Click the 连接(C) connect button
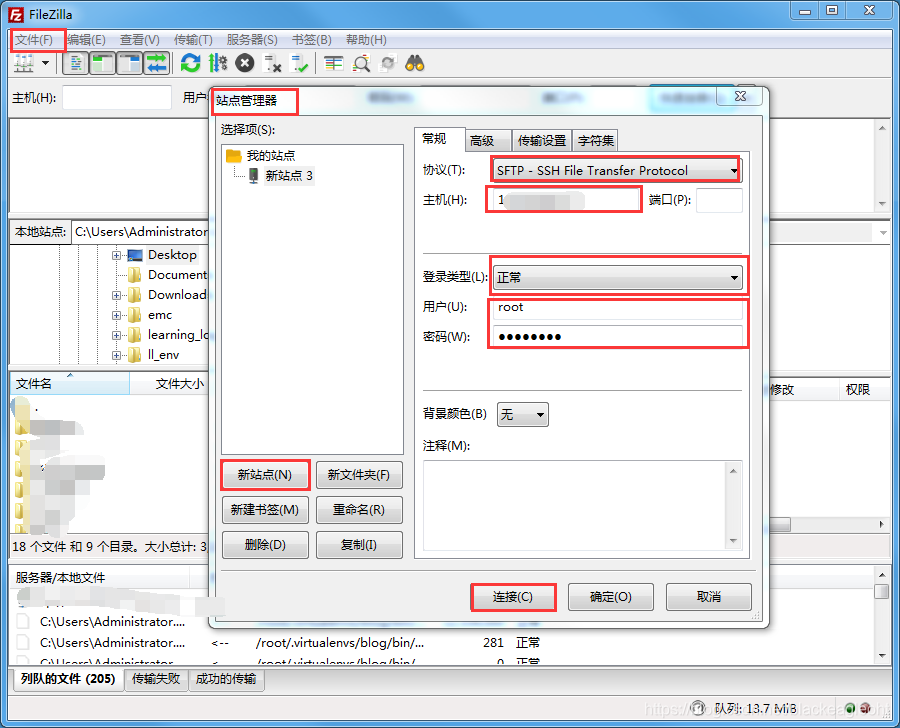Image resolution: width=900 pixels, height=728 pixels. pyautogui.click(x=513, y=597)
